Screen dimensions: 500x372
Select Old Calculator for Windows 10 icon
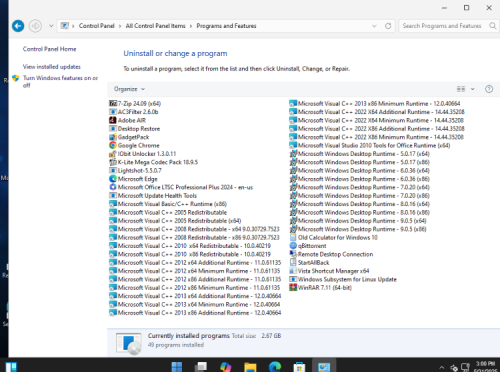point(293,237)
